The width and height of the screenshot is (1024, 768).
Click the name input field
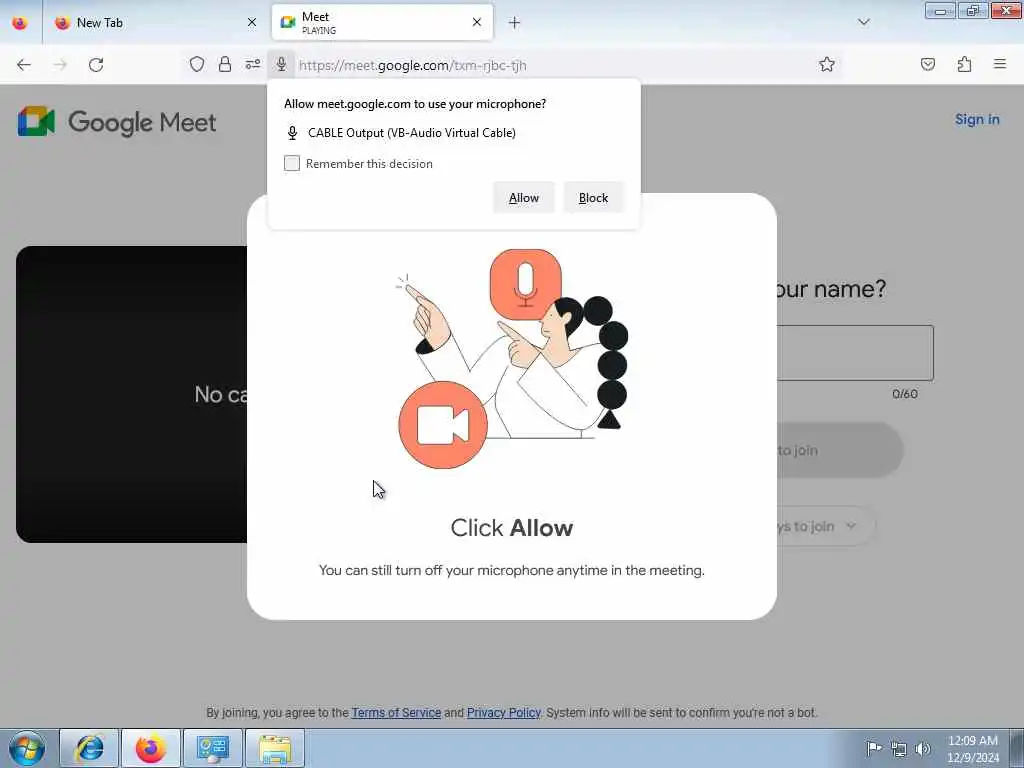(x=855, y=353)
